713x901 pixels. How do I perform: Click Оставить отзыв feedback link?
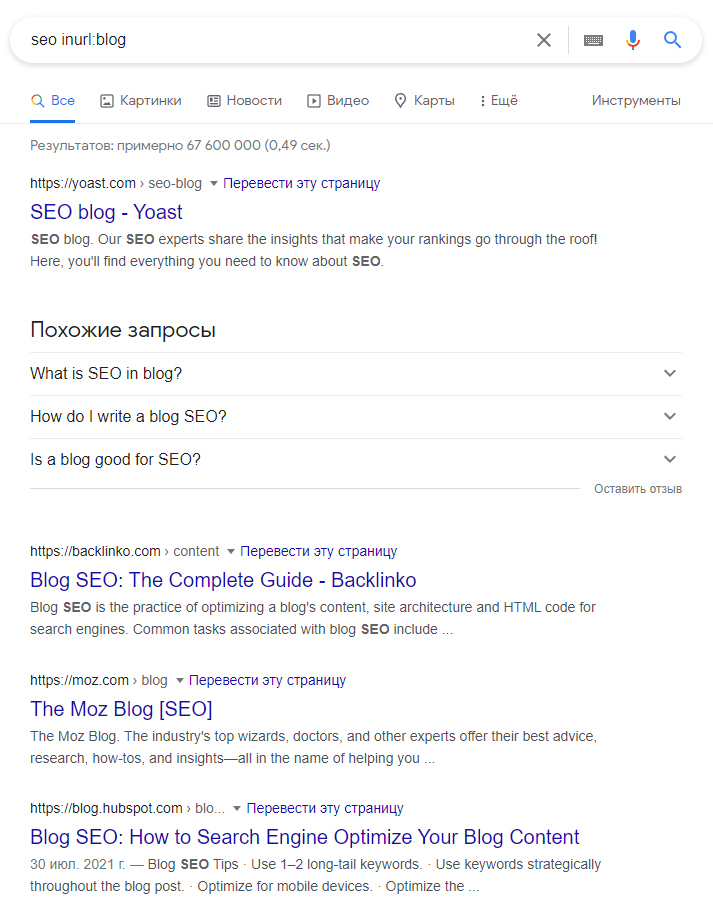638,489
